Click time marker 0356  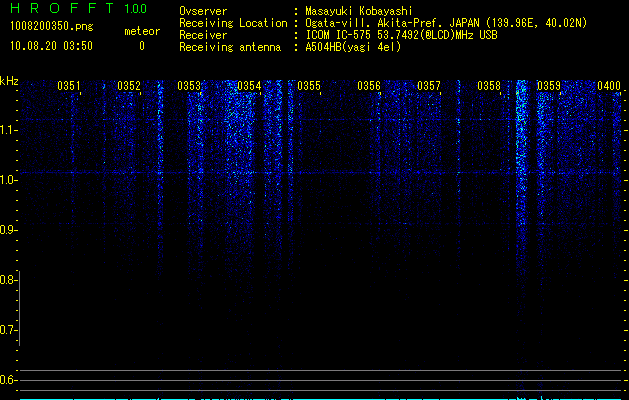[x=369, y=86]
